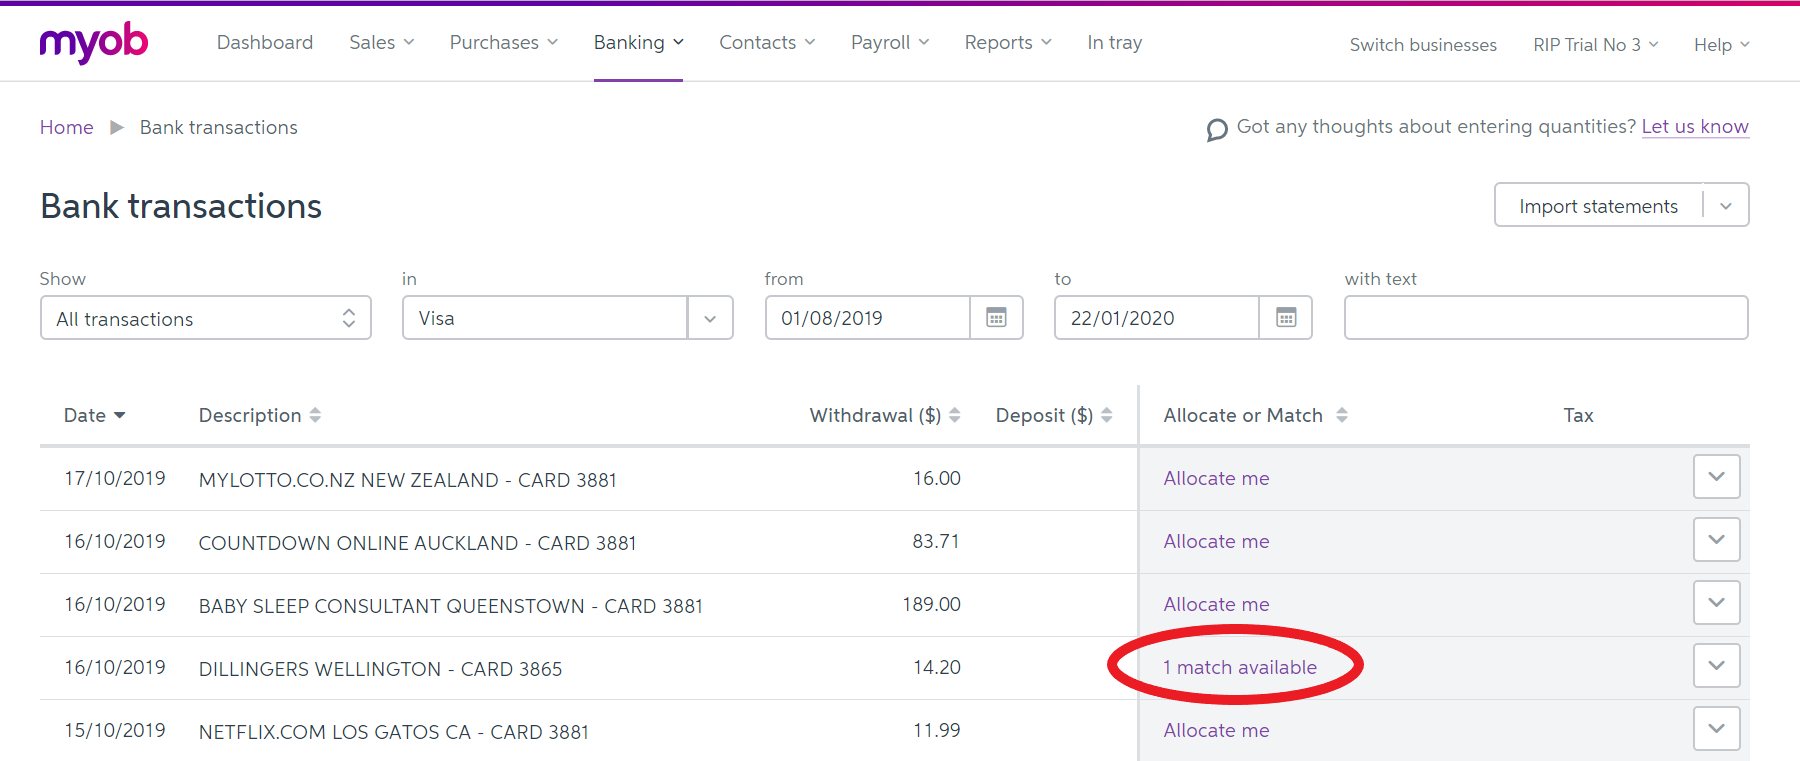The image size is (1800, 761).
Task: Allocate me for NETFLIX.COM transaction
Action: [x=1216, y=730]
